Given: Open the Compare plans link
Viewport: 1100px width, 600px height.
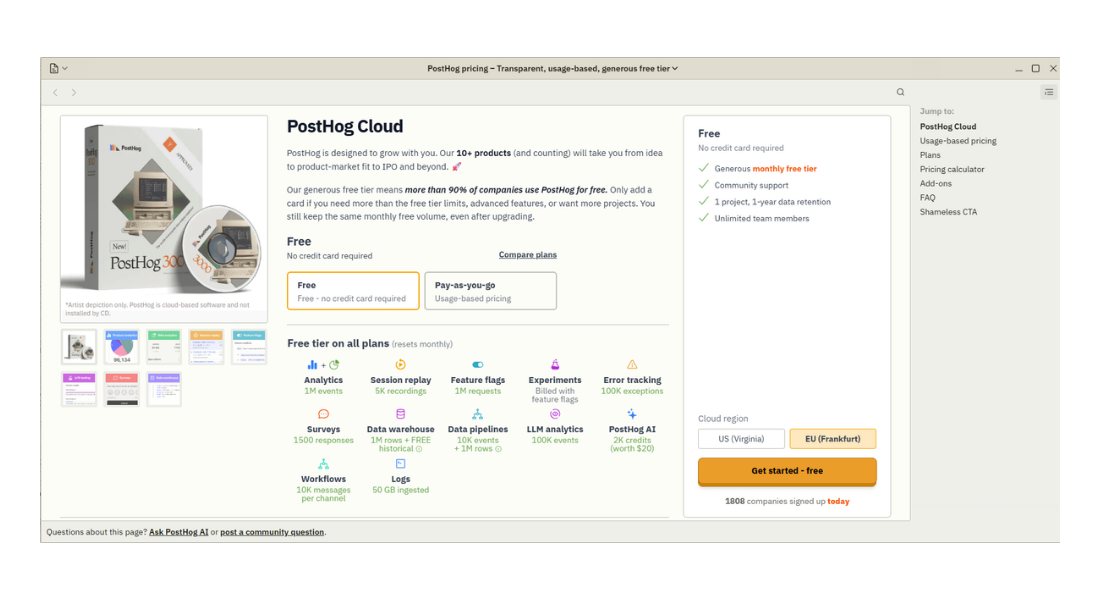Looking at the screenshot, I should pos(528,255).
